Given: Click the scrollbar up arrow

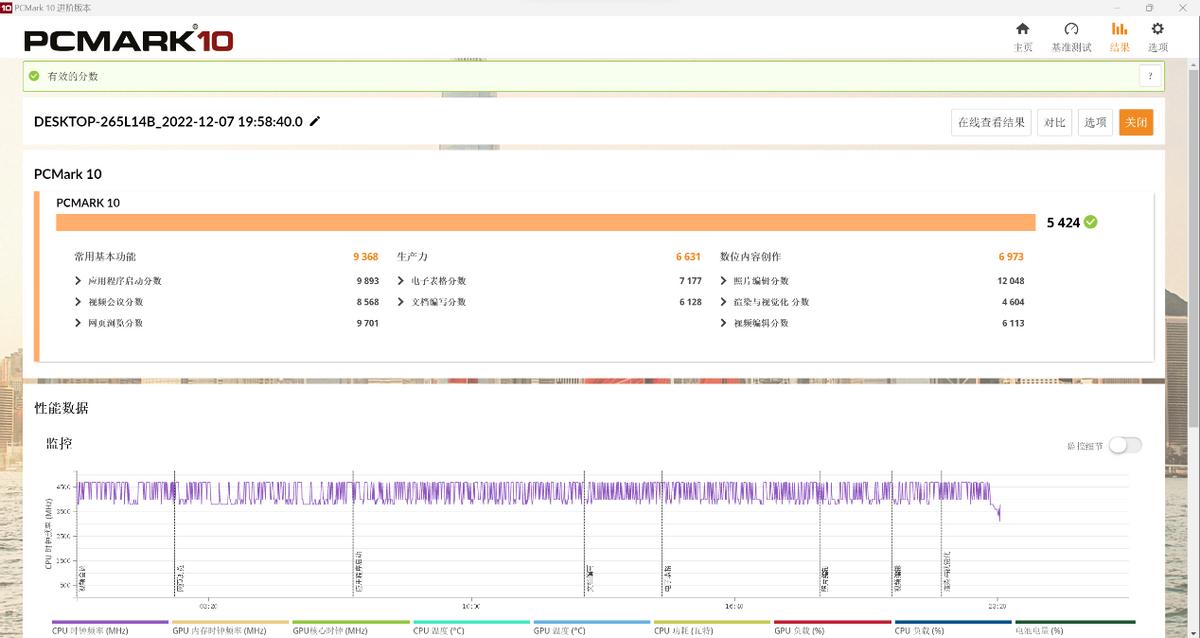Looking at the screenshot, I should [1194, 64].
